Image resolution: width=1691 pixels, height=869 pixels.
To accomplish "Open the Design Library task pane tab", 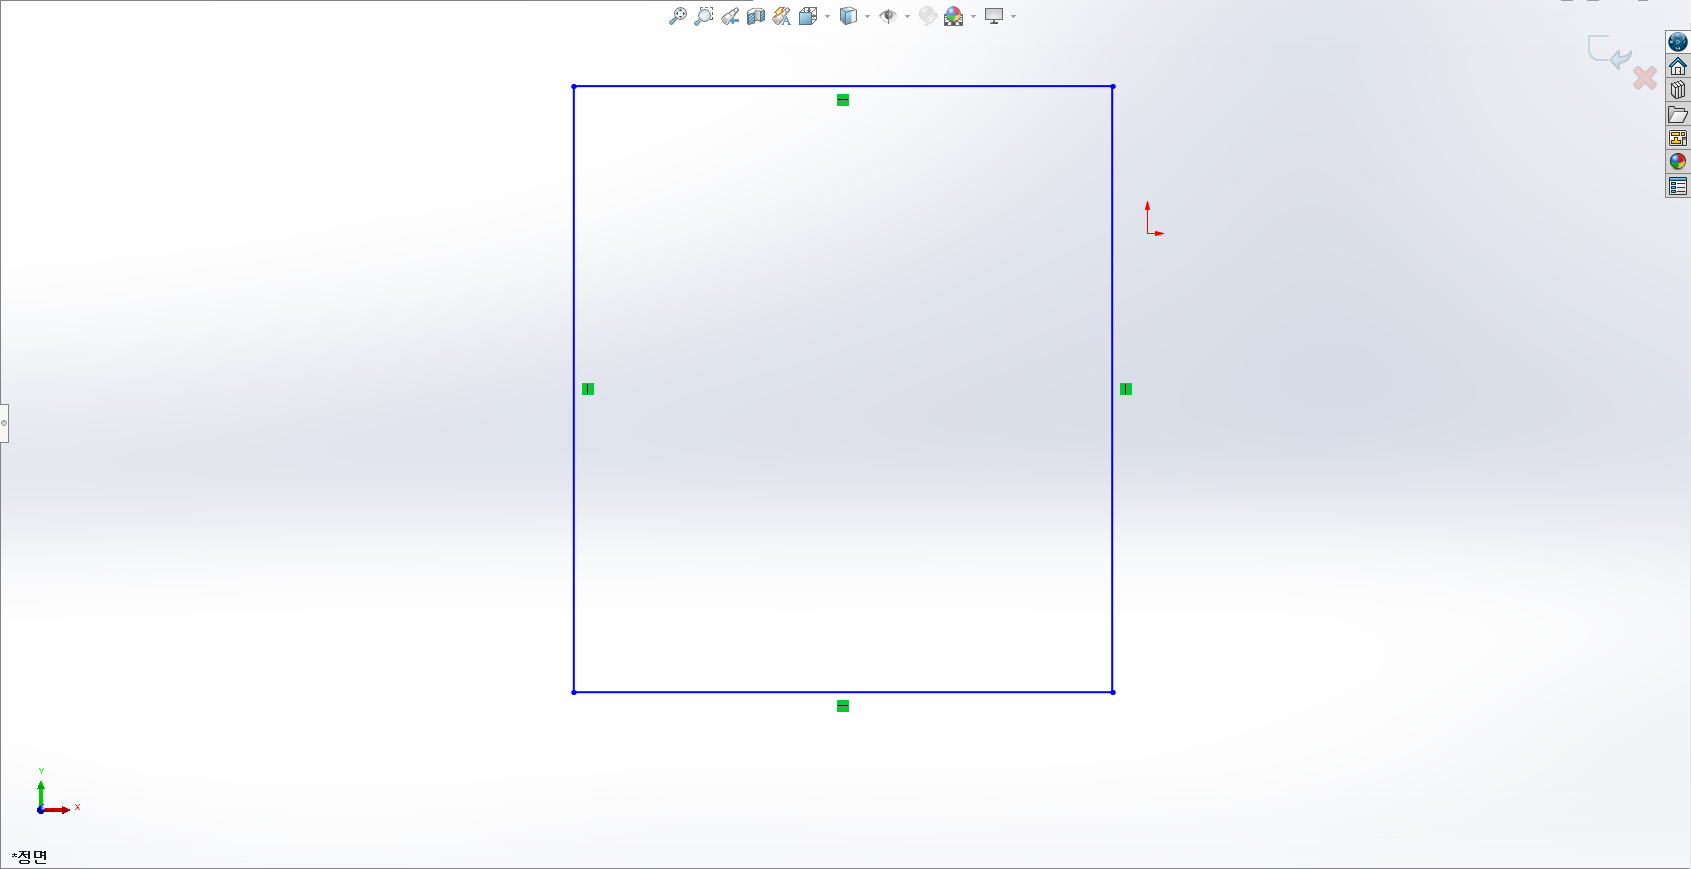I will [1678, 90].
